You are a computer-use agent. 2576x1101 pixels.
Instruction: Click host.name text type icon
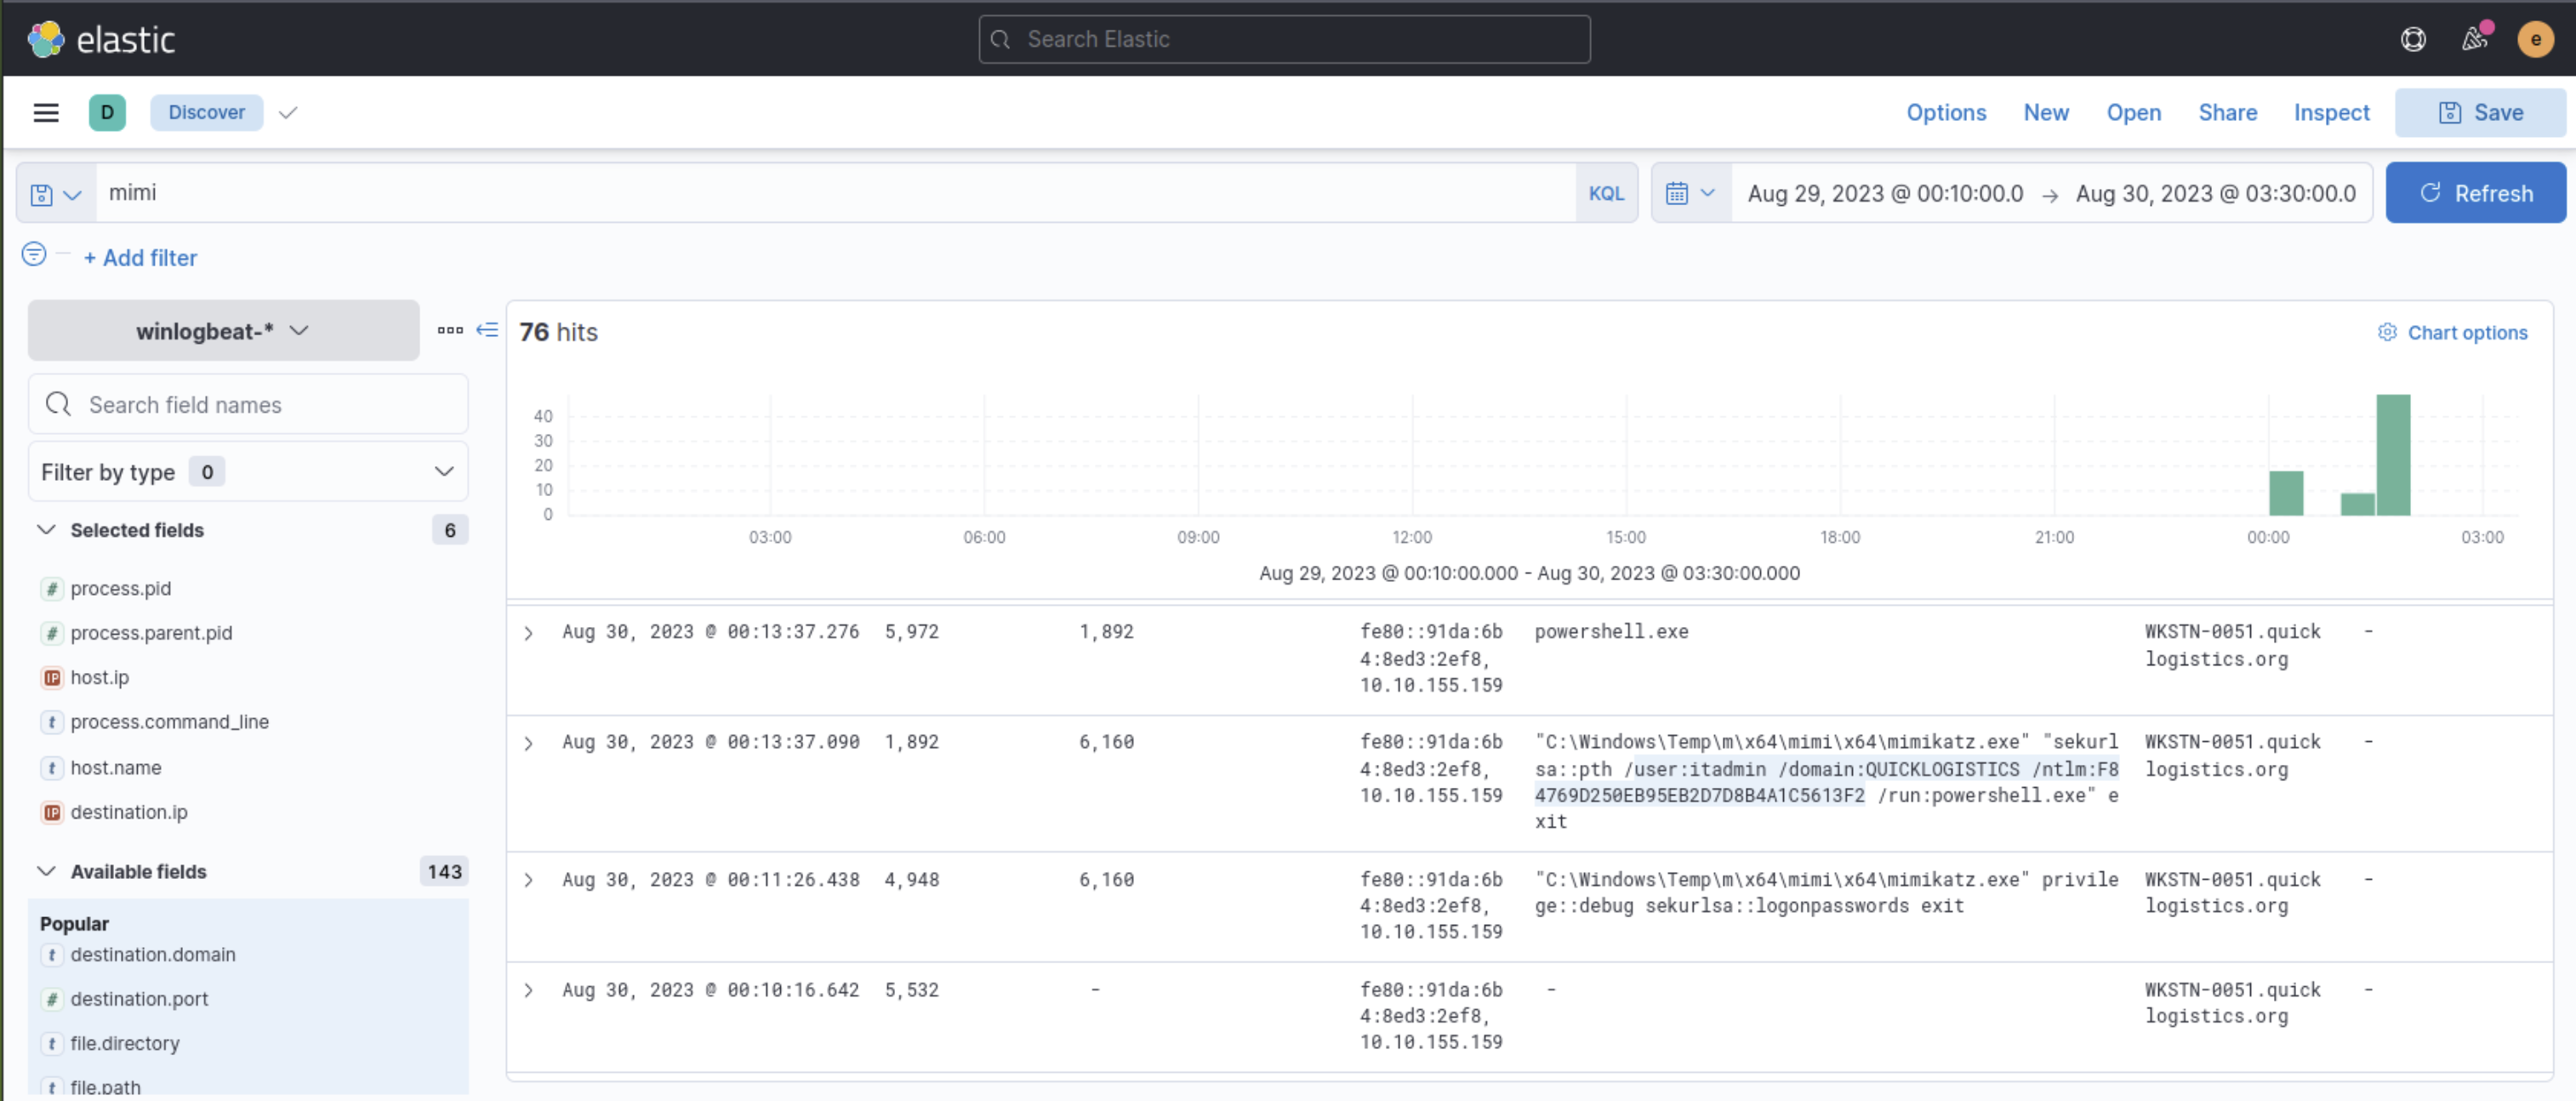pos(52,768)
